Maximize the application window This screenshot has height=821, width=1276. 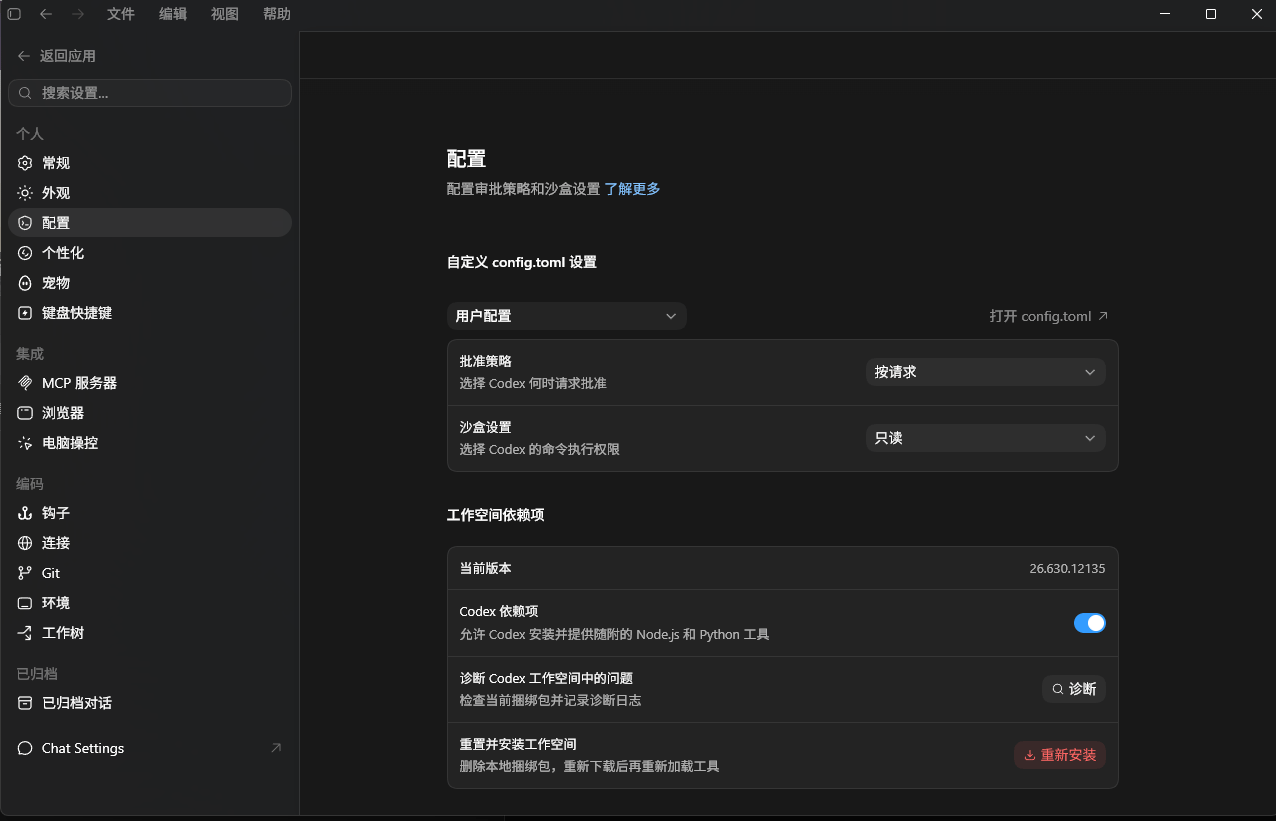tap(1211, 14)
